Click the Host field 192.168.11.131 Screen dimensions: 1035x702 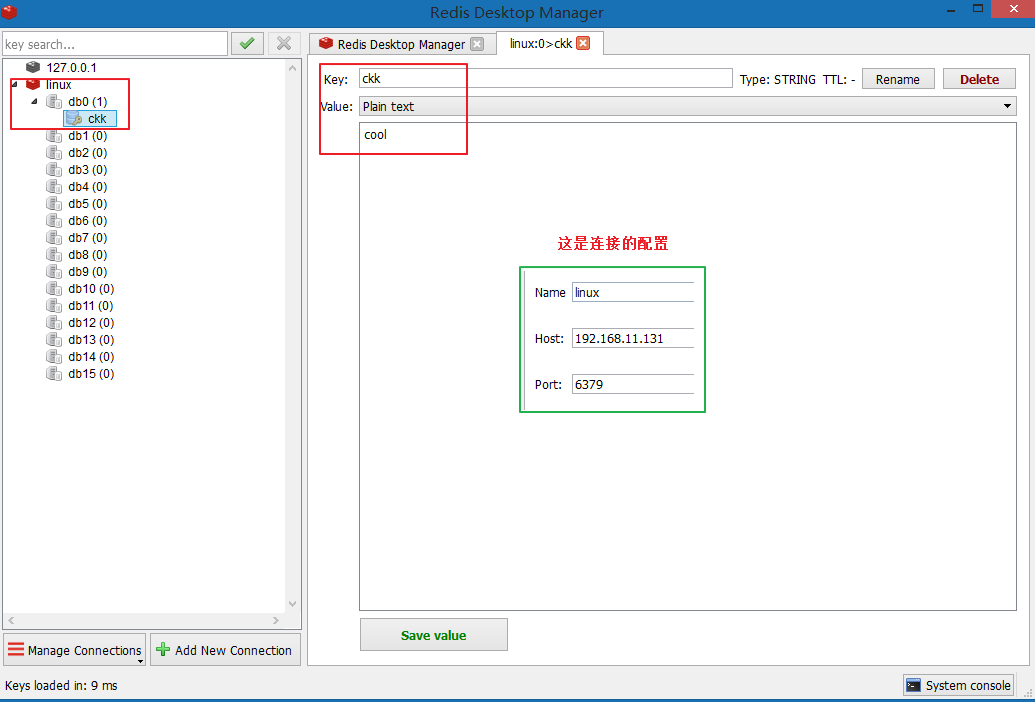point(632,338)
